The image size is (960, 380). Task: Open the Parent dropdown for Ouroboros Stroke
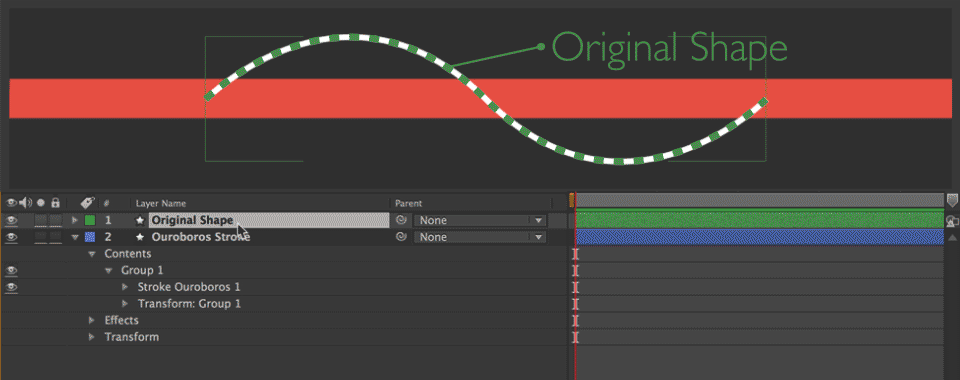(x=479, y=237)
